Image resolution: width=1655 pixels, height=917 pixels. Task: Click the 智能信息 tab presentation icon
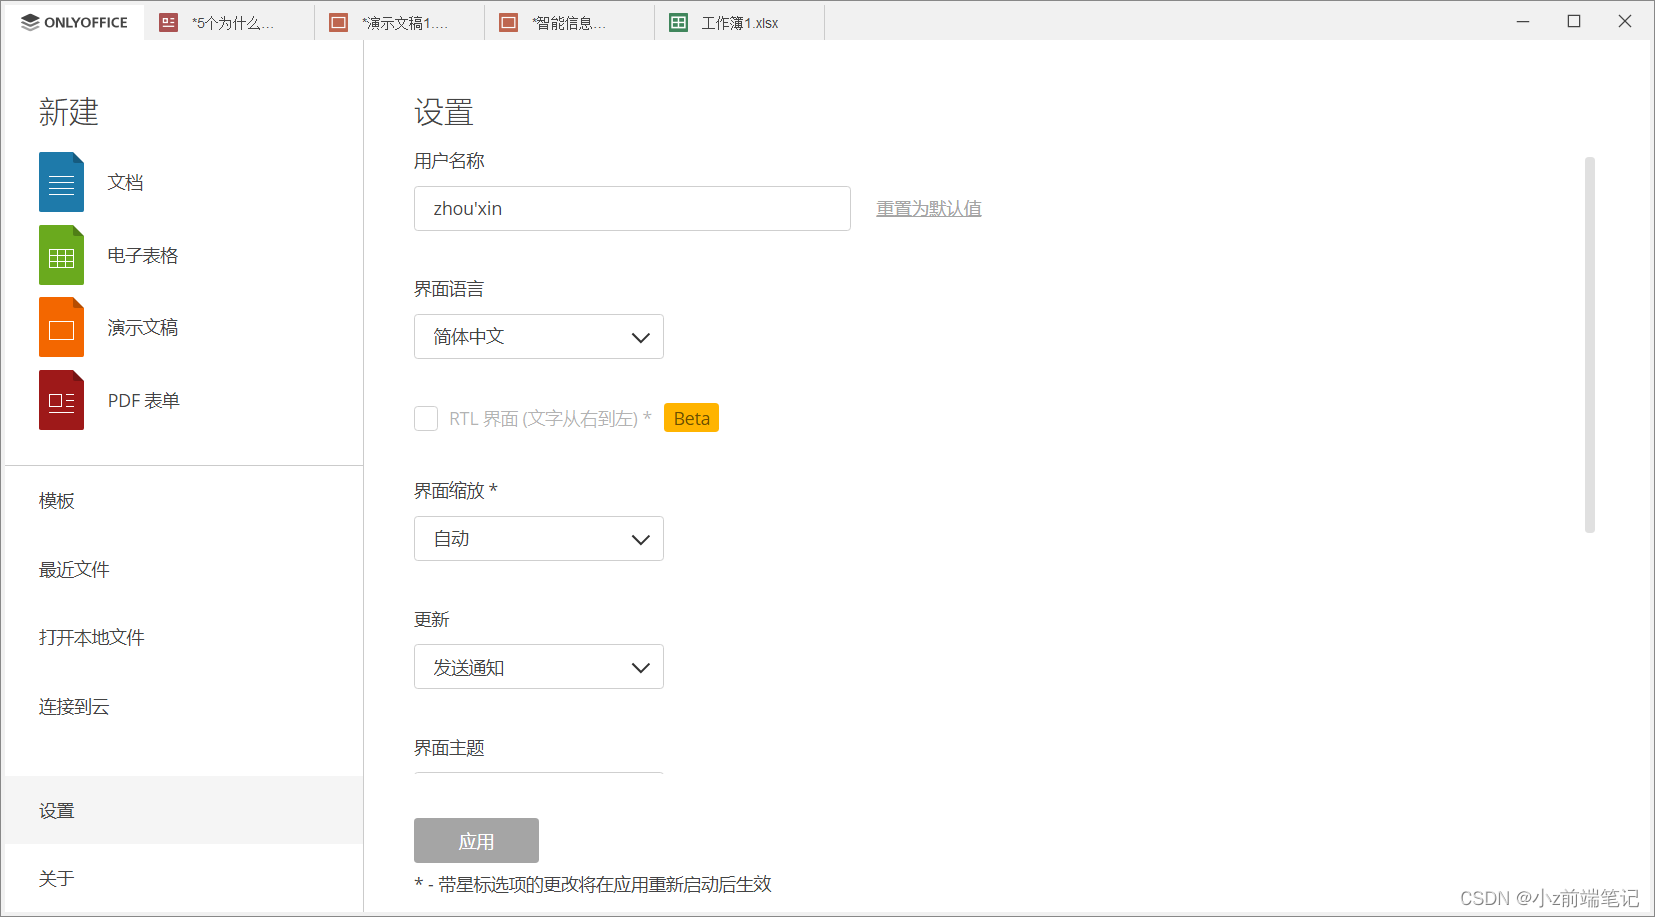509,22
